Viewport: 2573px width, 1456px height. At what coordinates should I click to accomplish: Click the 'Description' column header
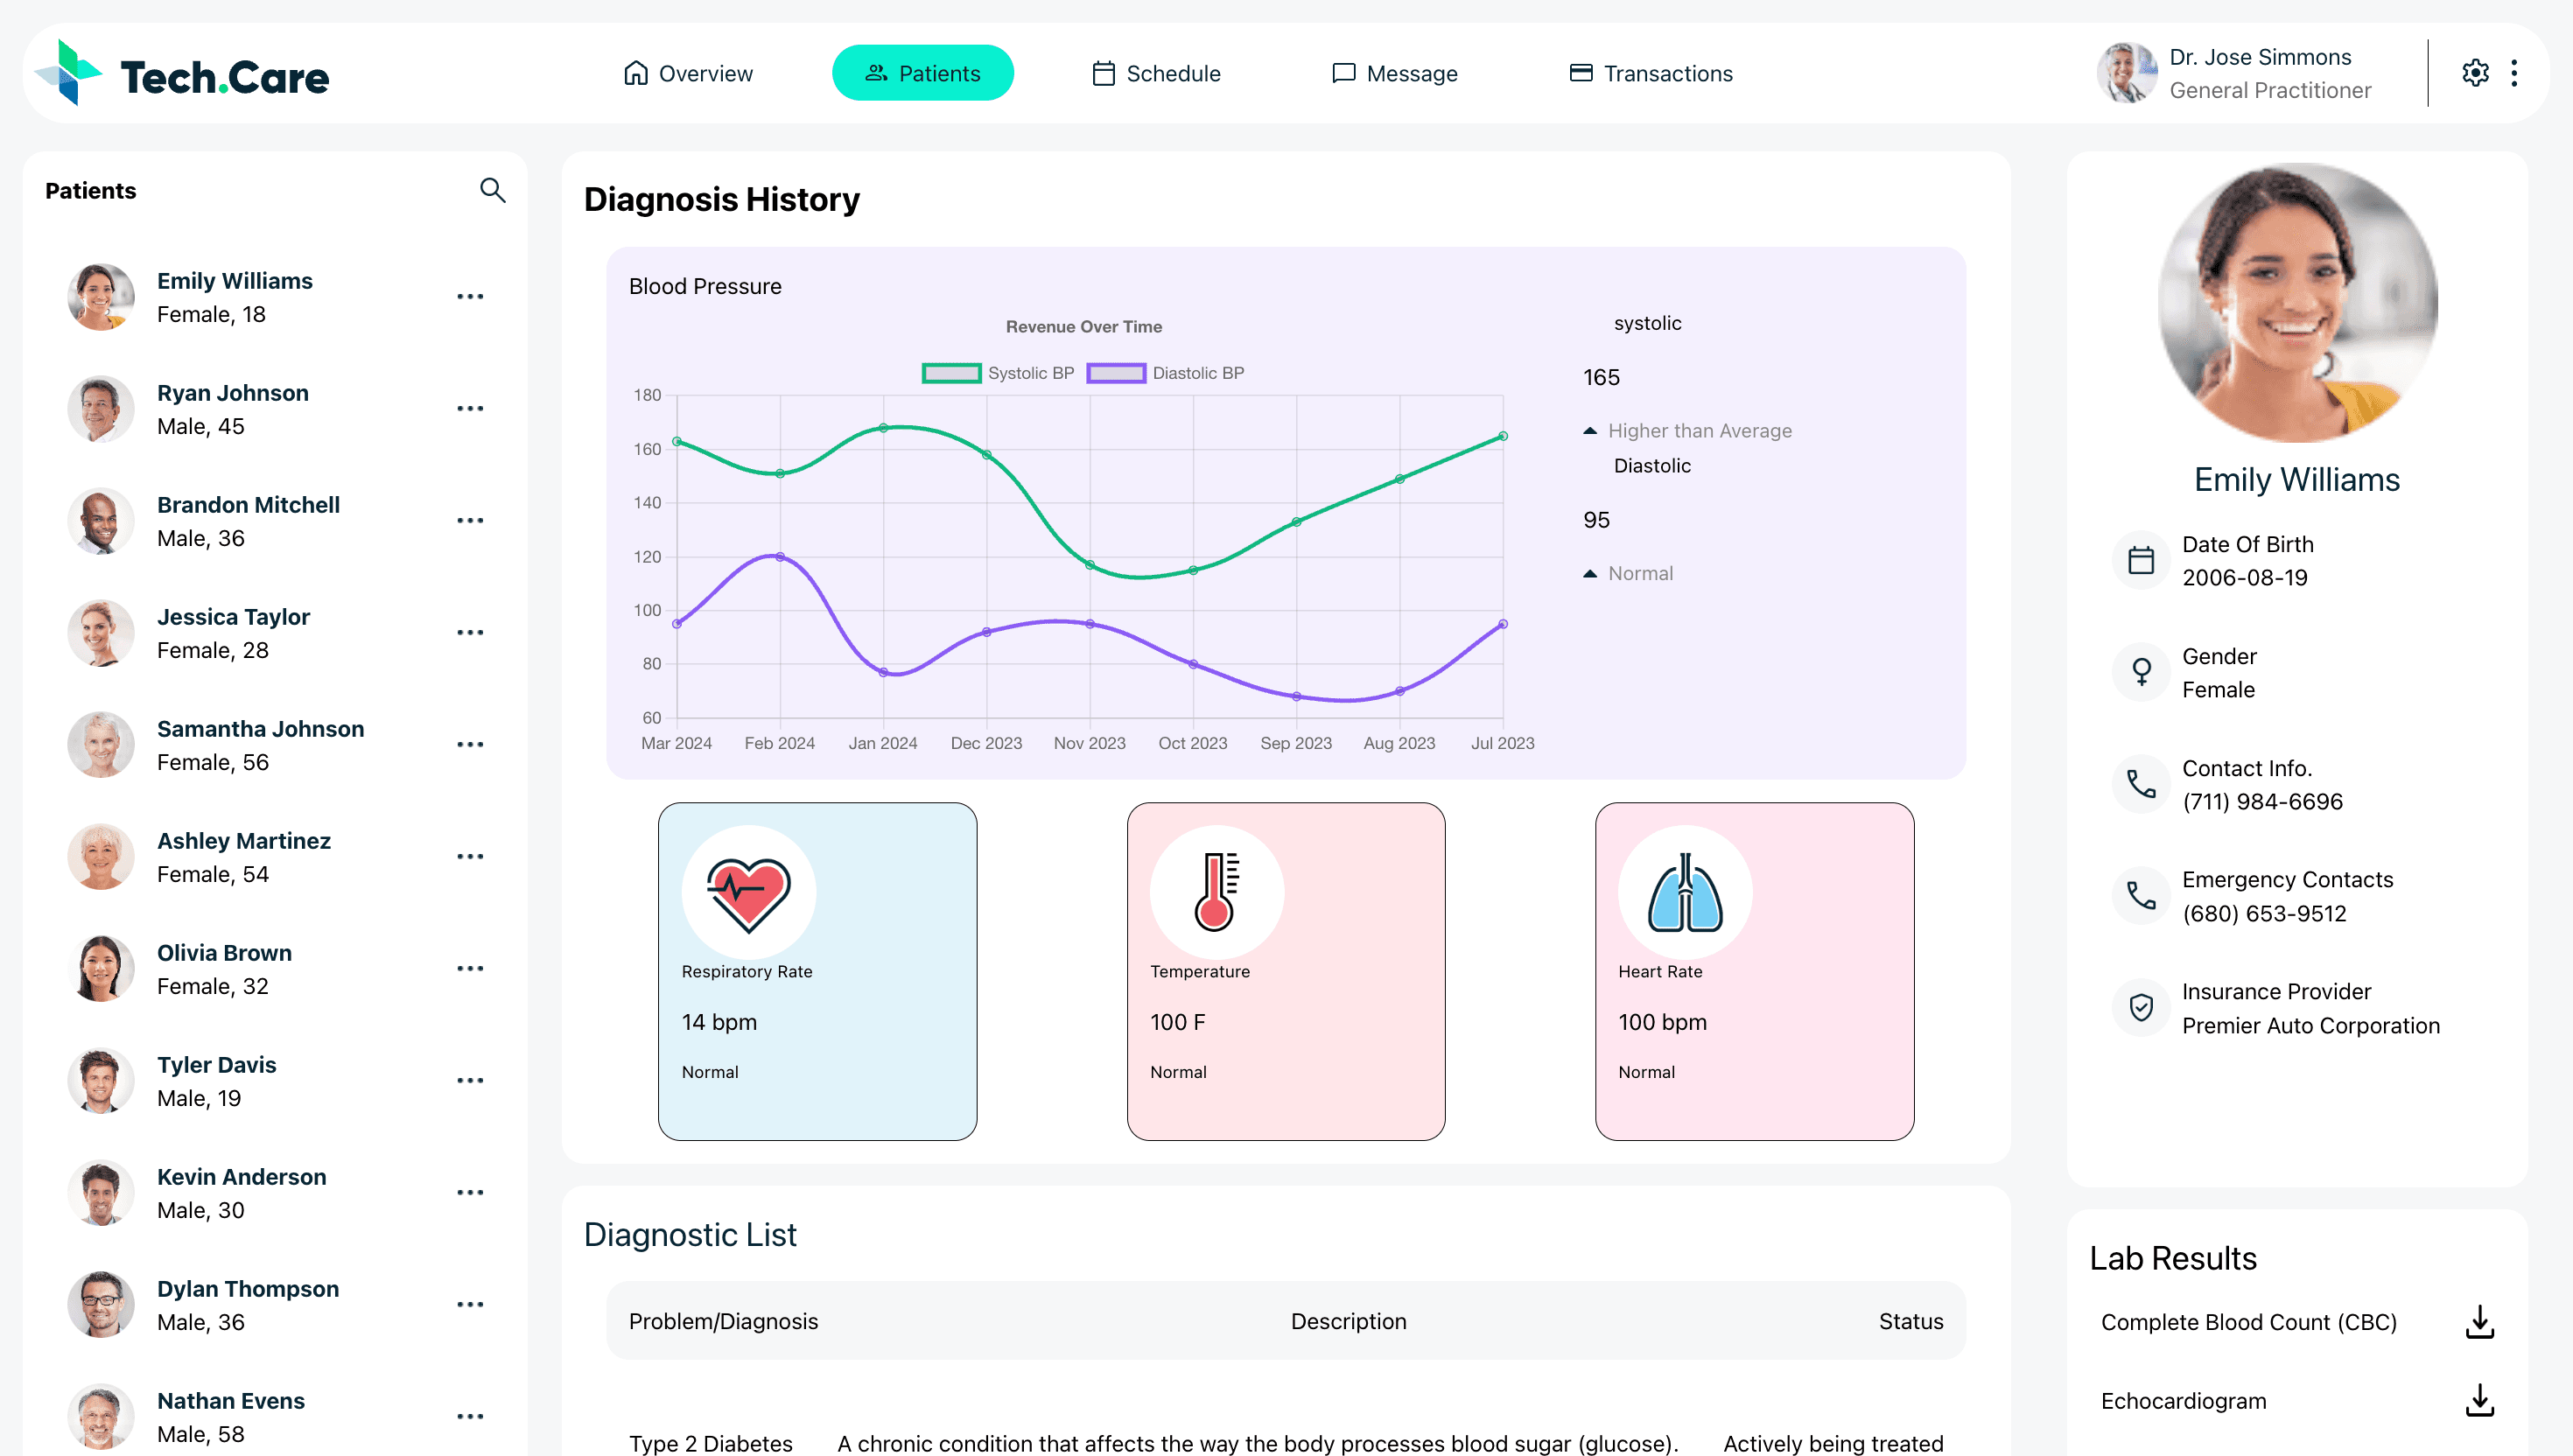click(x=1348, y=1321)
